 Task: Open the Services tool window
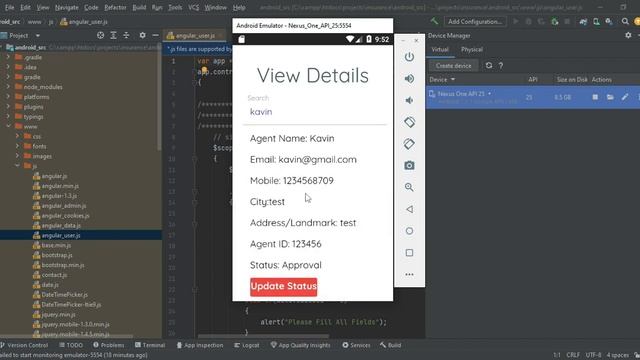(x=356, y=345)
